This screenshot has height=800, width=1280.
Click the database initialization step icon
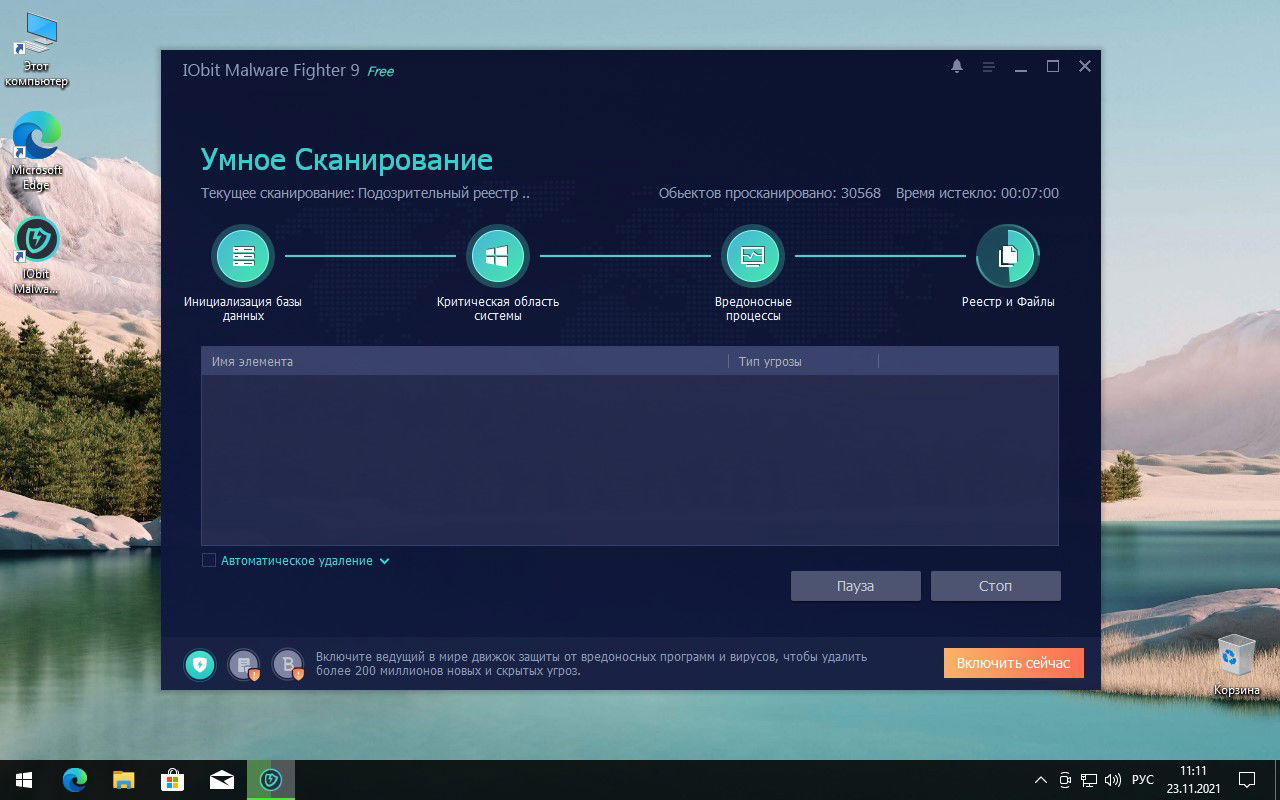(243, 256)
